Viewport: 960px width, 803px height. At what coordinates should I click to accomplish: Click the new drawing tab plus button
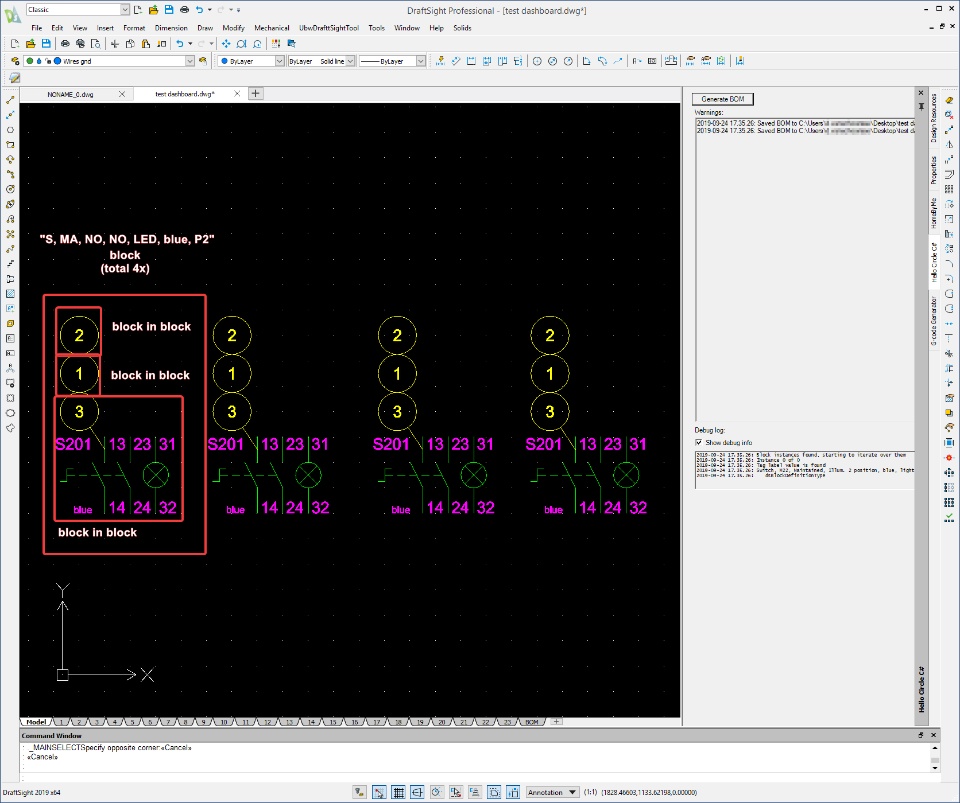tap(256, 94)
